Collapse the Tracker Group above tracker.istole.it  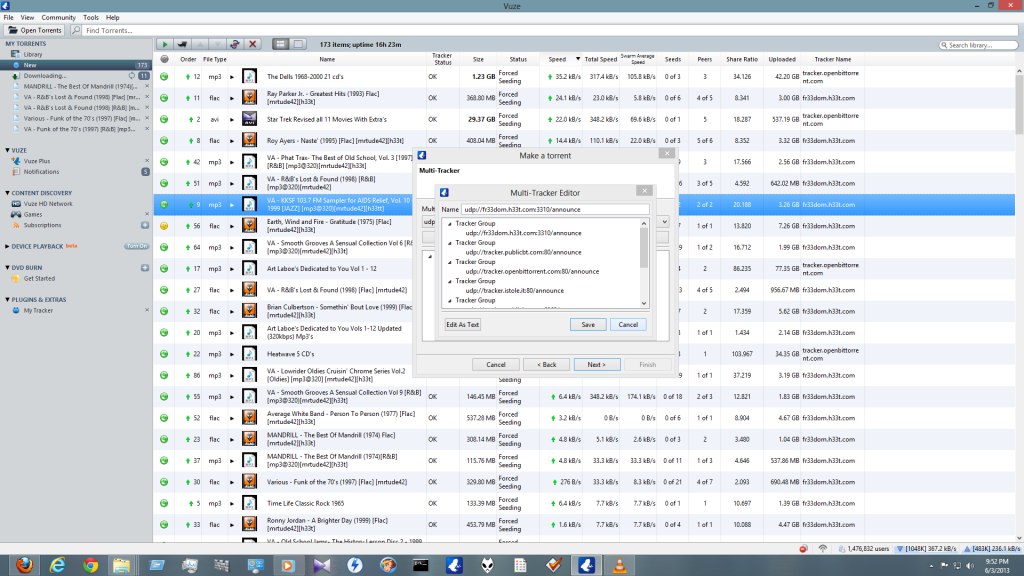click(x=449, y=281)
